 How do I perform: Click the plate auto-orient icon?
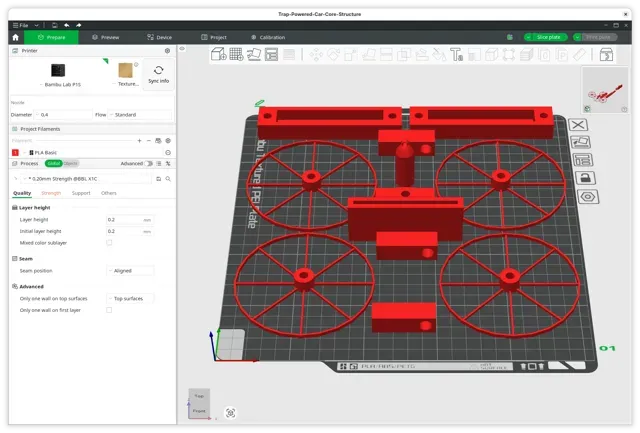(580, 142)
